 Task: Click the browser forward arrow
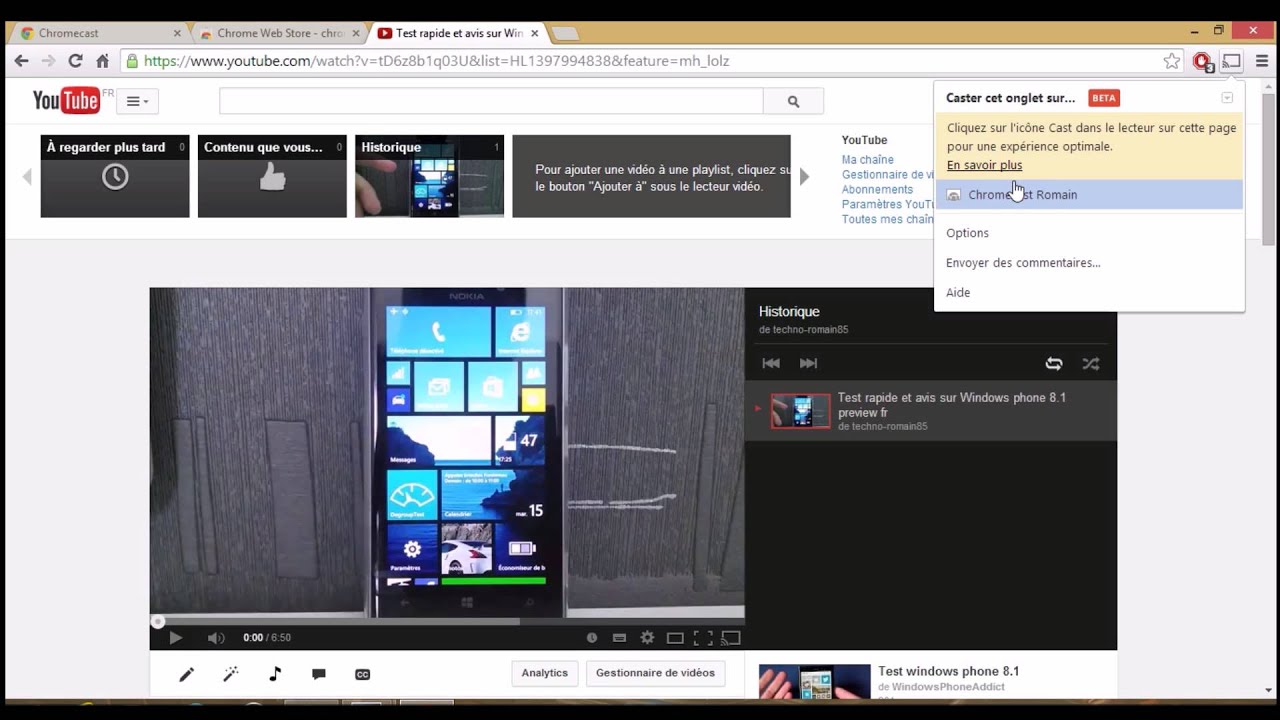48,61
